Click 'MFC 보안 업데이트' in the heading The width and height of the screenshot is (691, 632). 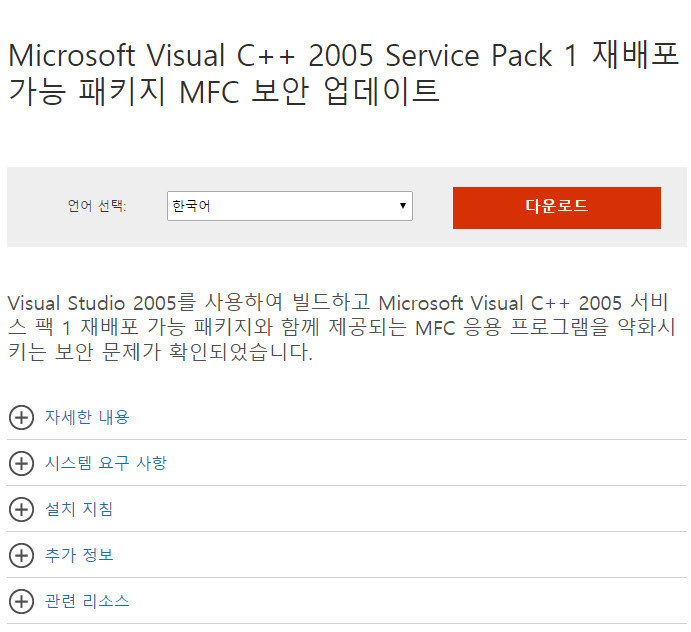pyautogui.click(x=309, y=92)
